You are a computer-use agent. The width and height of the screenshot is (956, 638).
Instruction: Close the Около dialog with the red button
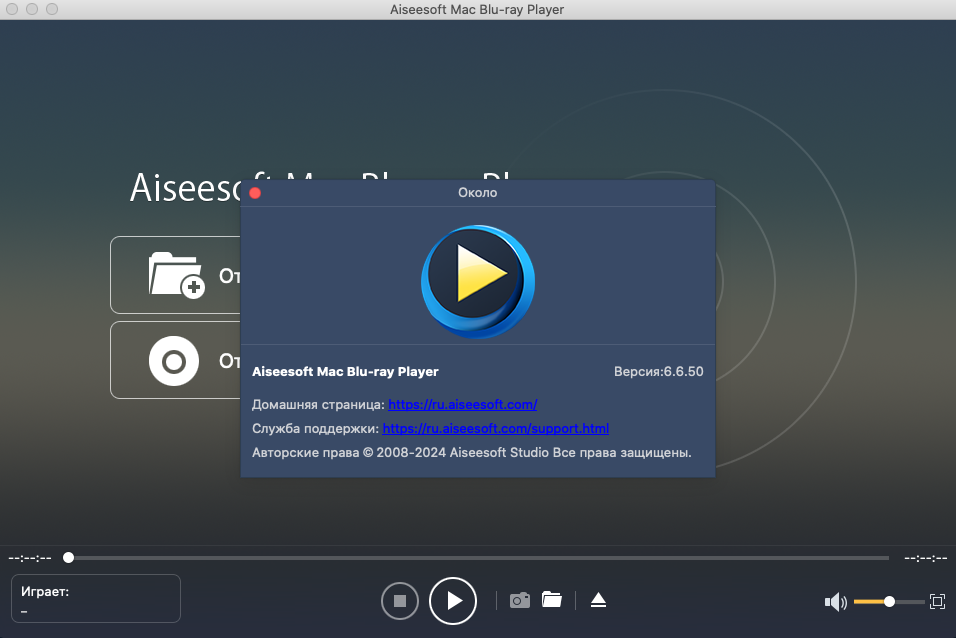(255, 193)
